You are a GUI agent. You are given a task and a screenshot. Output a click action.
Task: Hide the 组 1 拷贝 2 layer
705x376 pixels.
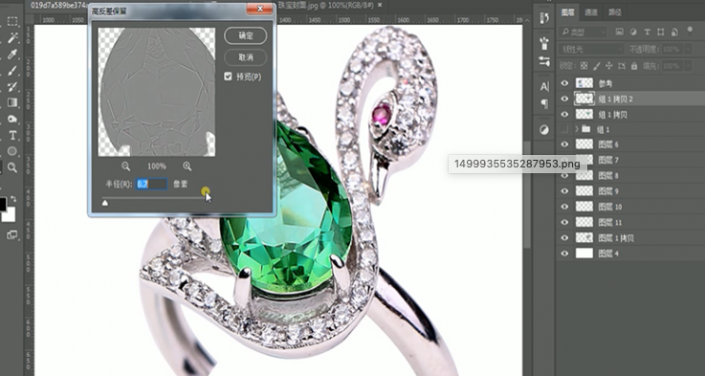coord(565,98)
